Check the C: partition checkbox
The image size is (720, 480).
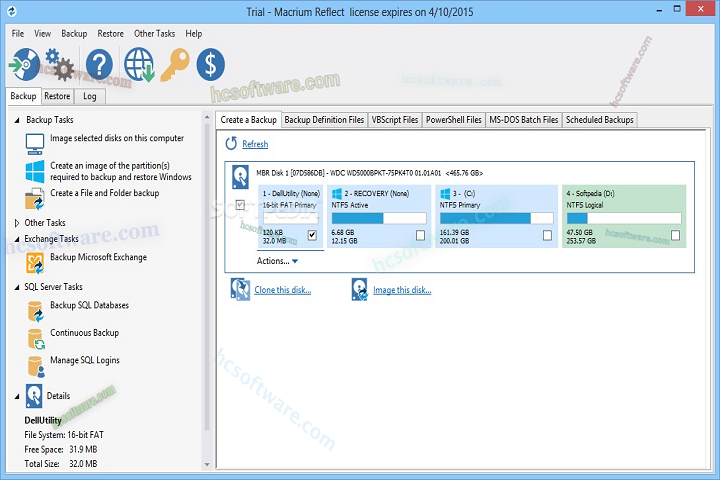point(547,235)
